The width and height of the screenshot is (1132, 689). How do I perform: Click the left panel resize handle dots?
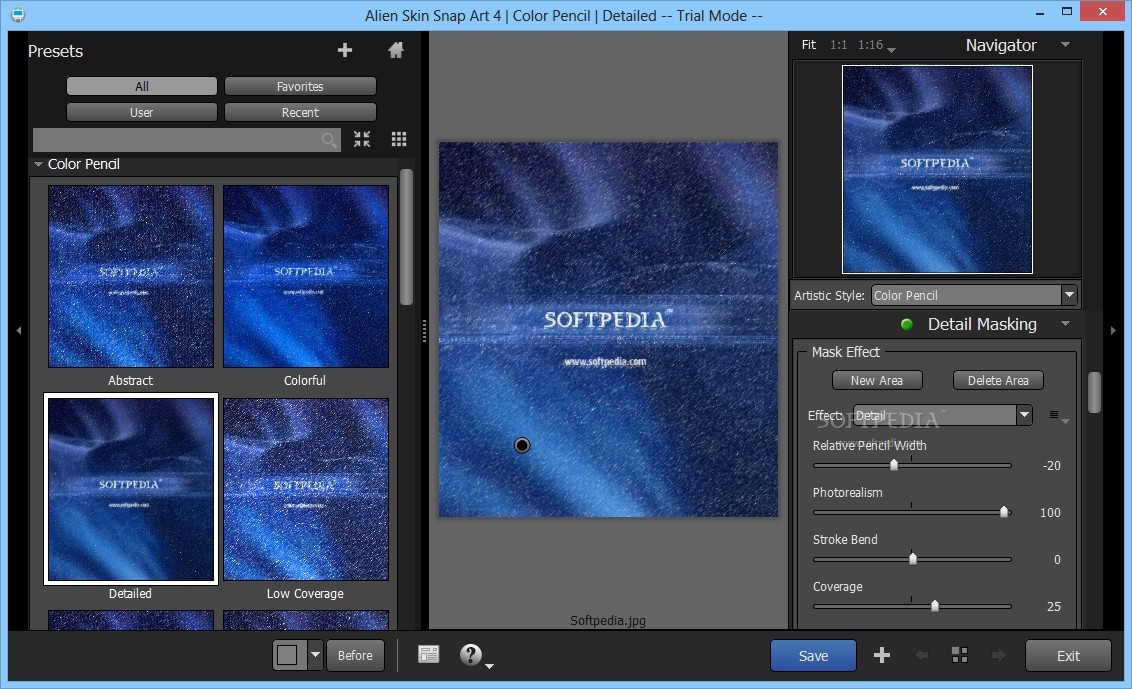(x=424, y=331)
